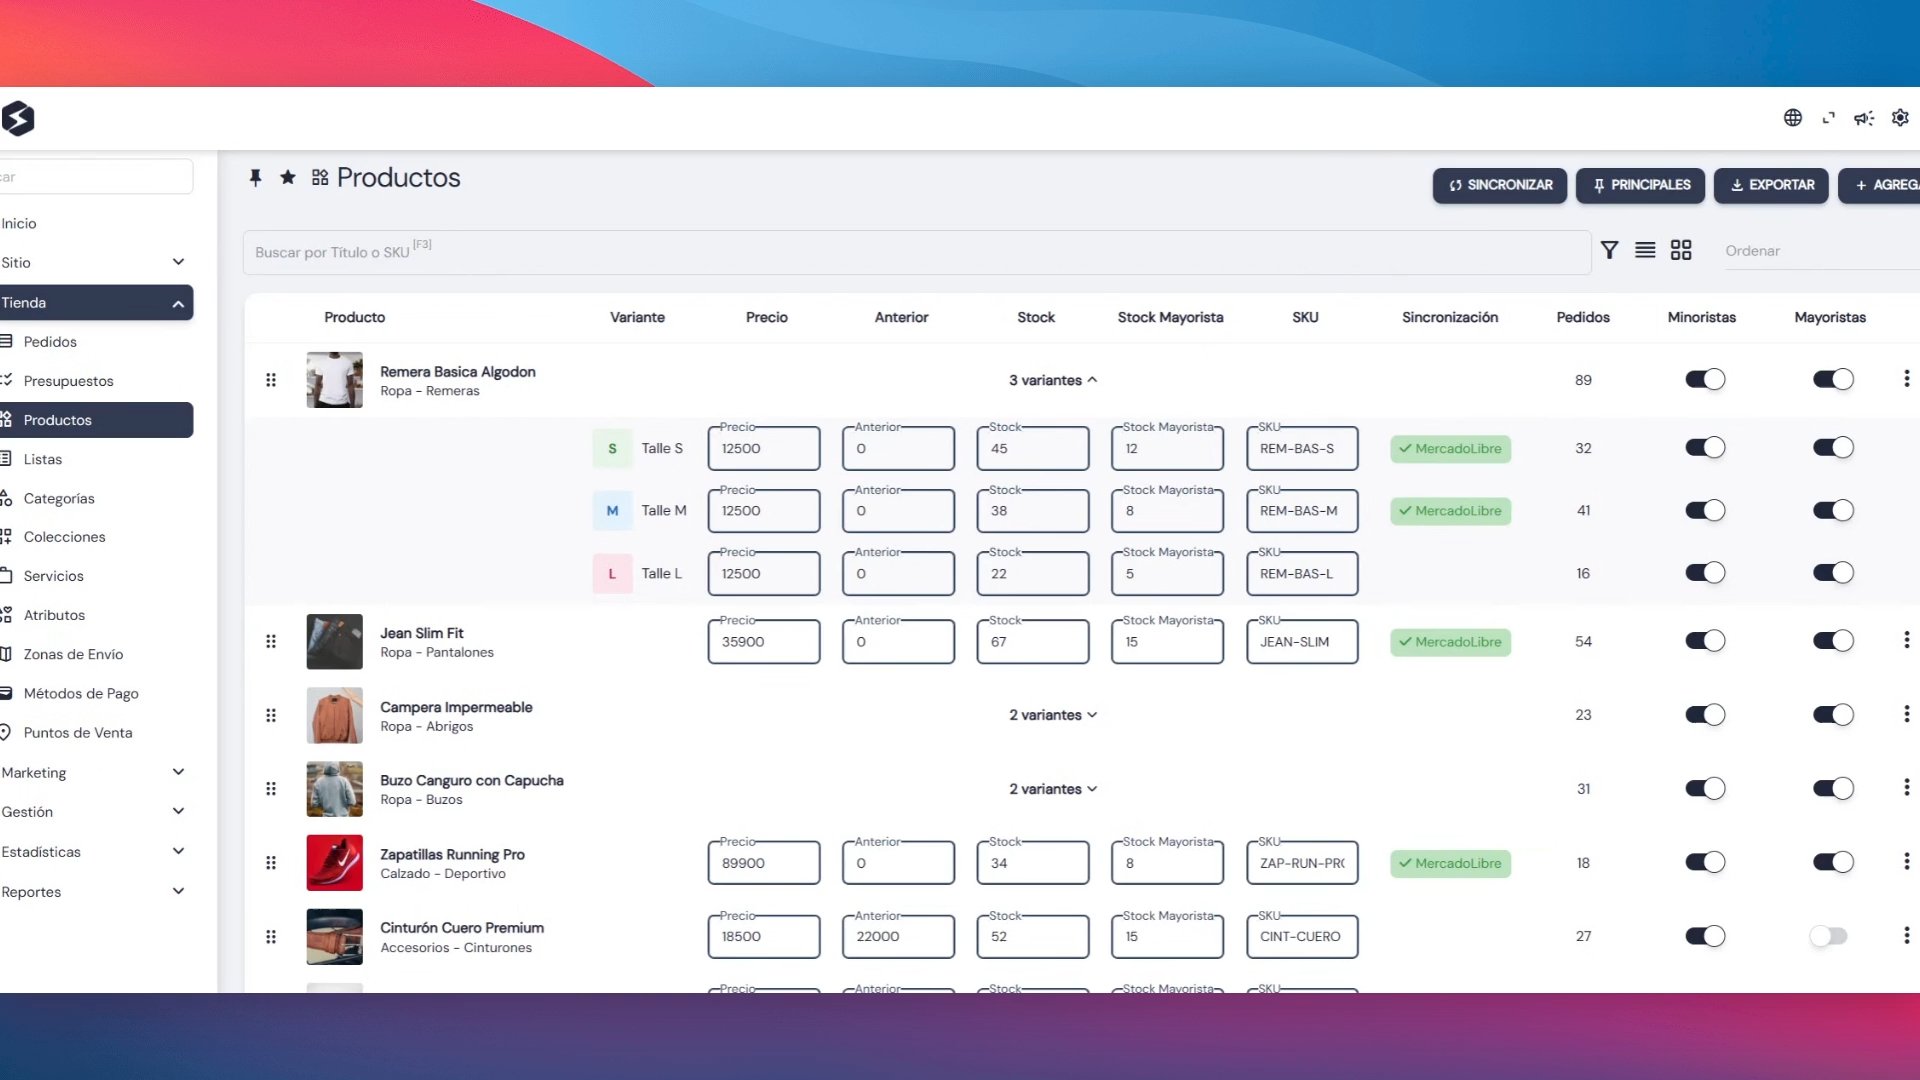Expand Campera Impermeable 2 variantes
Image resolution: width=1920 pixels, height=1080 pixels.
[1052, 715]
